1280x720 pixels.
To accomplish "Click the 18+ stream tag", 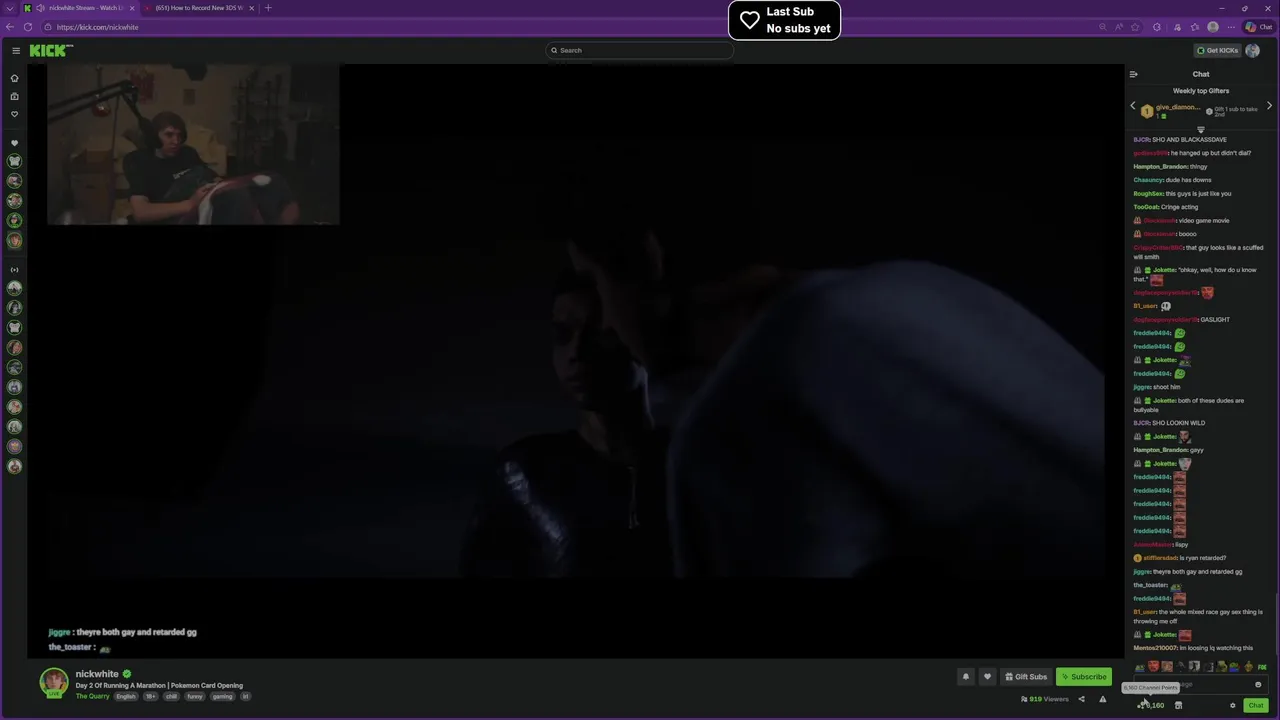I will click(150, 696).
